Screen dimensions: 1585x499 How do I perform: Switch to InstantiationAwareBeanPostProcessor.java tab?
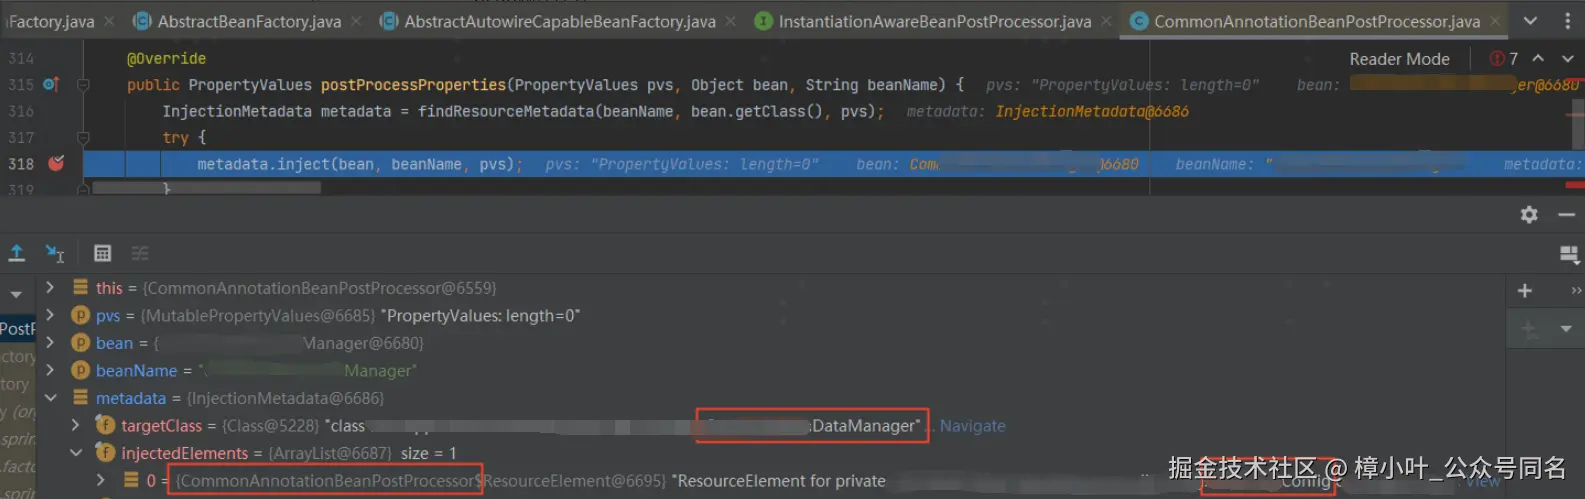click(x=935, y=21)
